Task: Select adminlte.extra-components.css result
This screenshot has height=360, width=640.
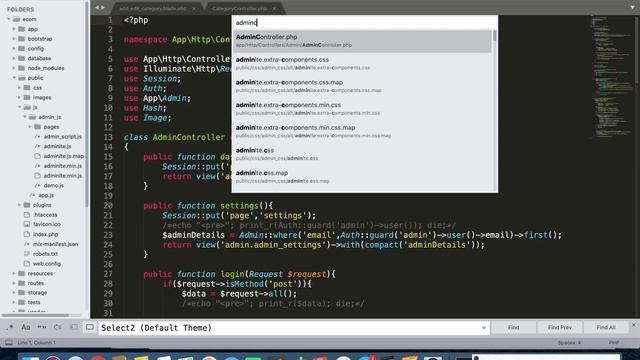Action: (362, 63)
